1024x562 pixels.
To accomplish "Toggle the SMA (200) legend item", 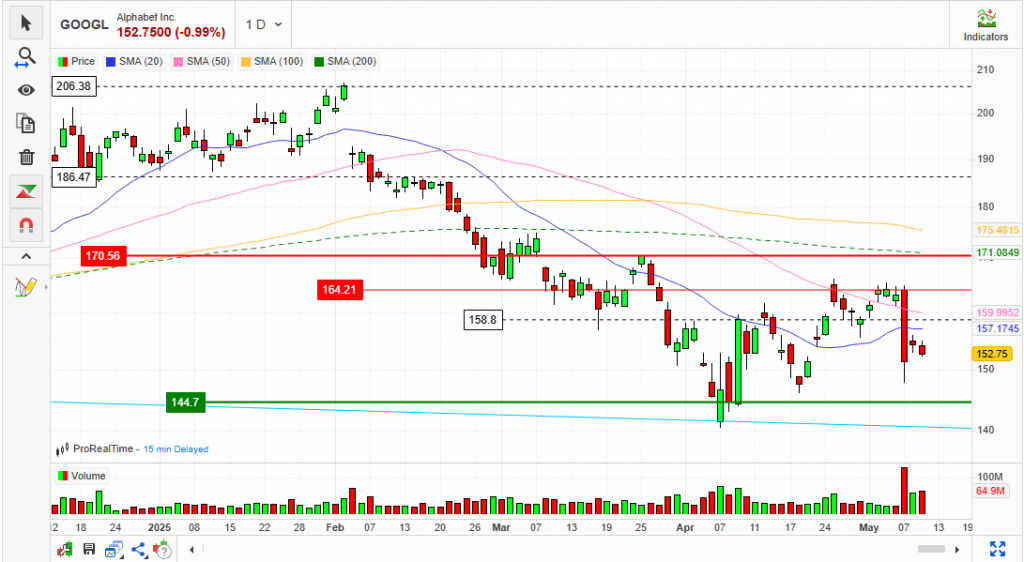I will pos(345,61).
